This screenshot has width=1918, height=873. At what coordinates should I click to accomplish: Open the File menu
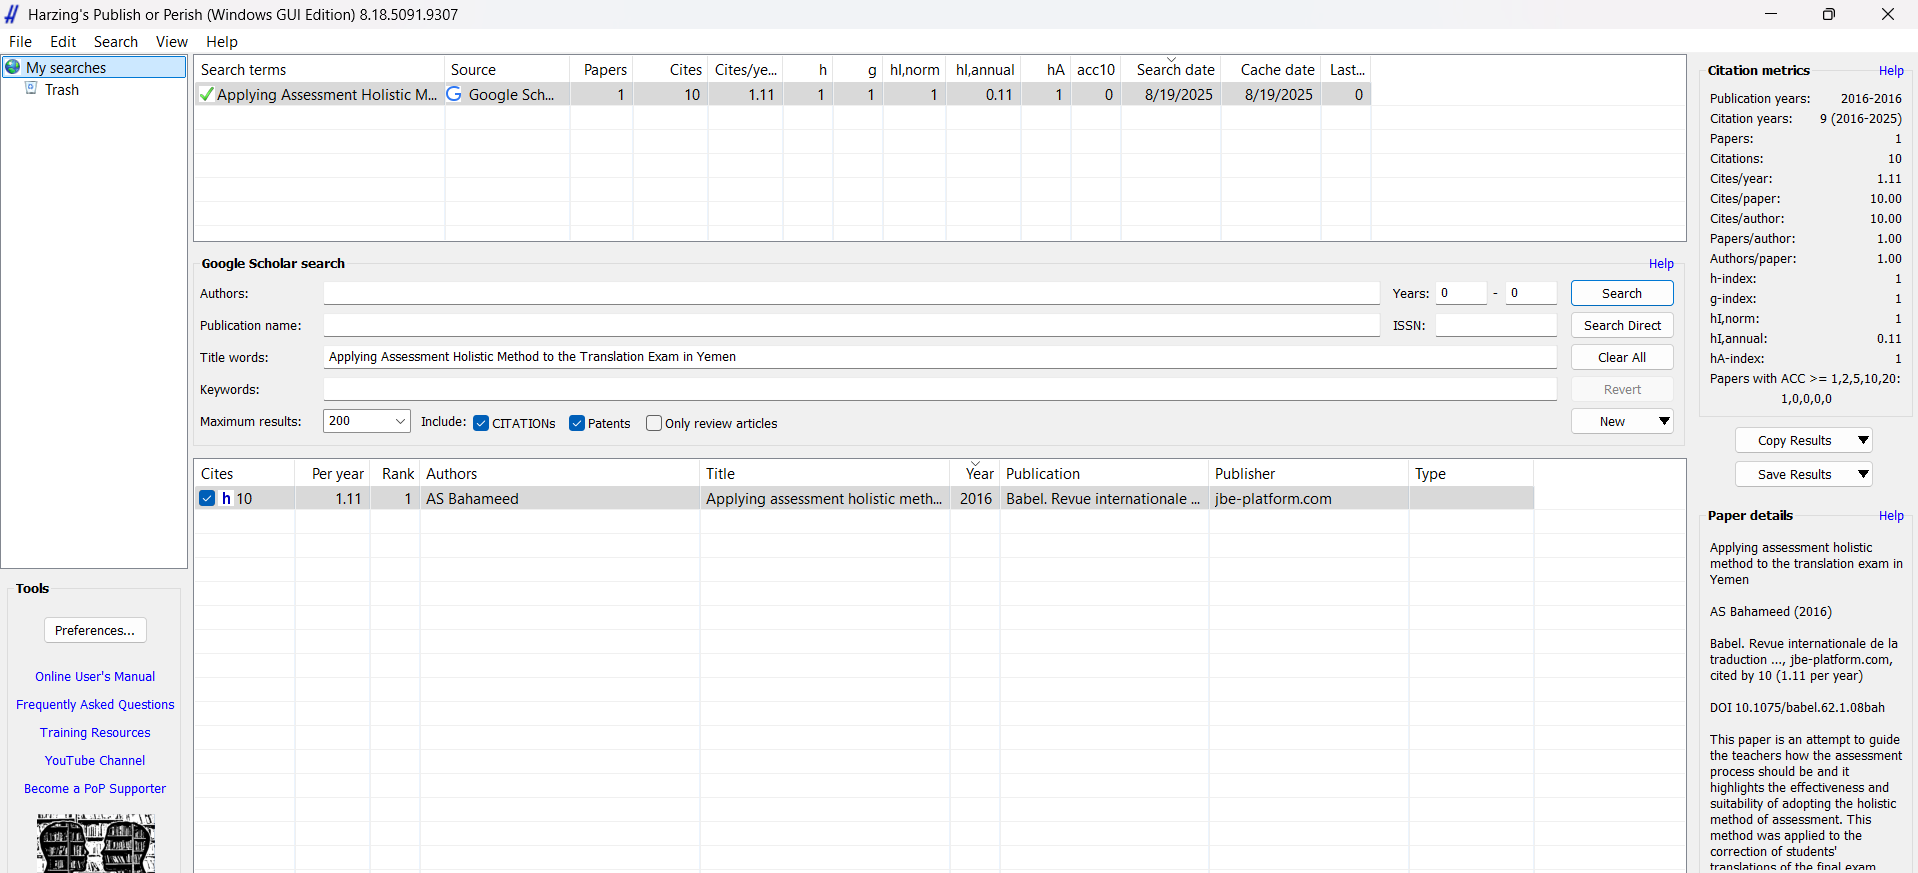[20, 42]
